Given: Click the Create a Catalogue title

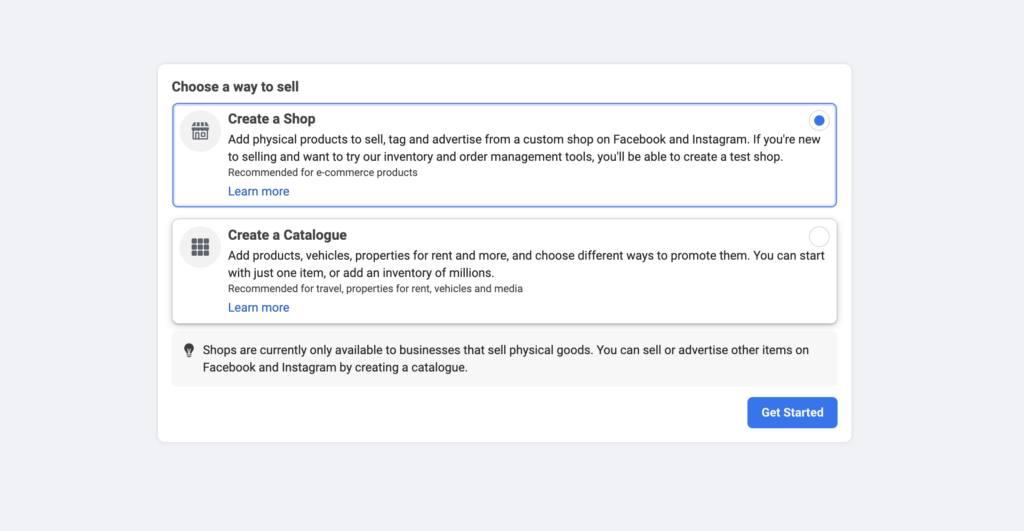Looking at the screenshot, I should pos(287,235).
